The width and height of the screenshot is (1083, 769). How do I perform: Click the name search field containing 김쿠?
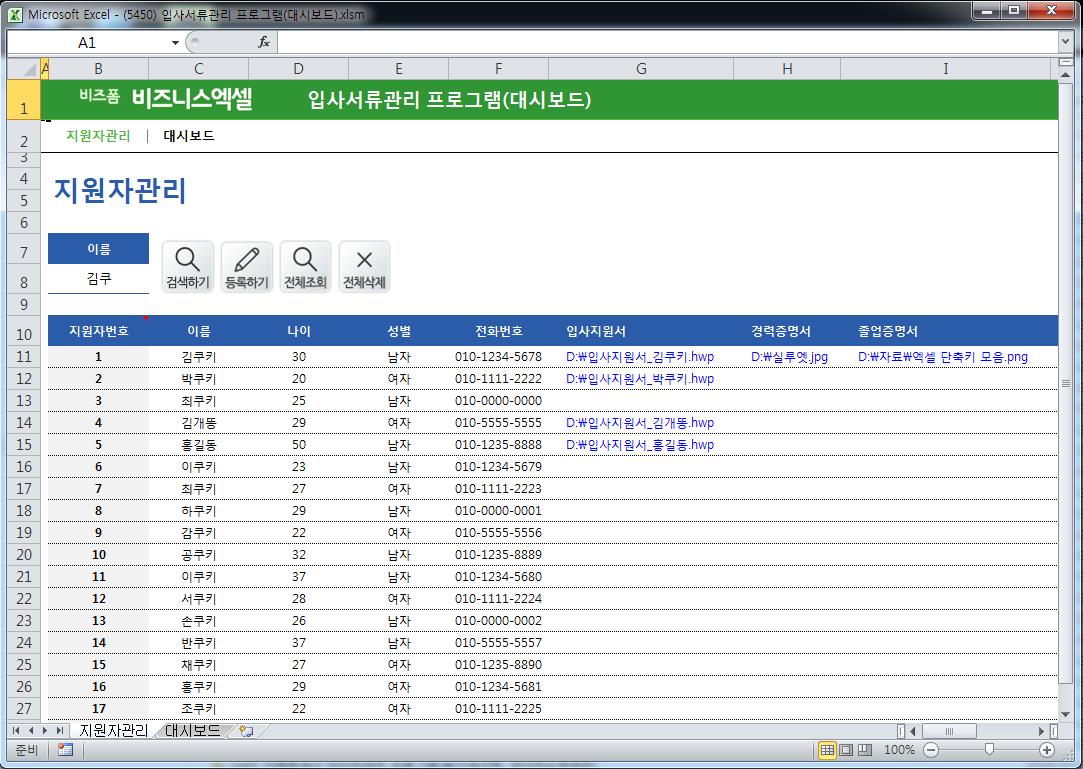[x=98, y=279]
